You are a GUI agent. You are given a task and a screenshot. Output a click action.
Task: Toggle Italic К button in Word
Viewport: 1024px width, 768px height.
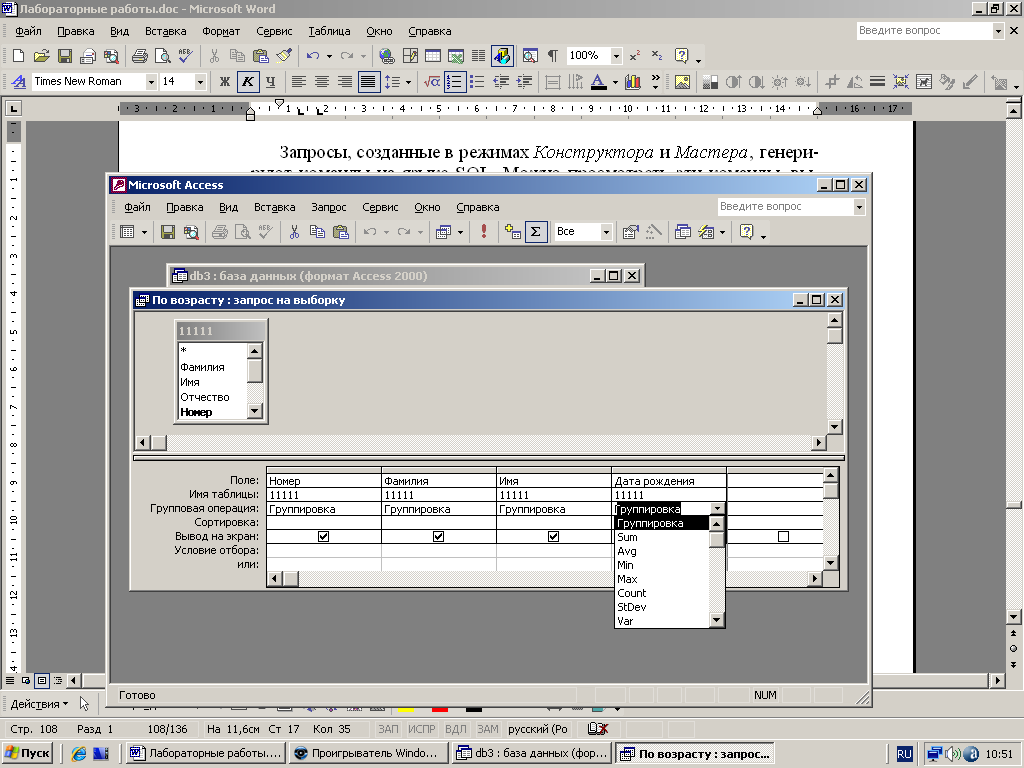(248, 82)
